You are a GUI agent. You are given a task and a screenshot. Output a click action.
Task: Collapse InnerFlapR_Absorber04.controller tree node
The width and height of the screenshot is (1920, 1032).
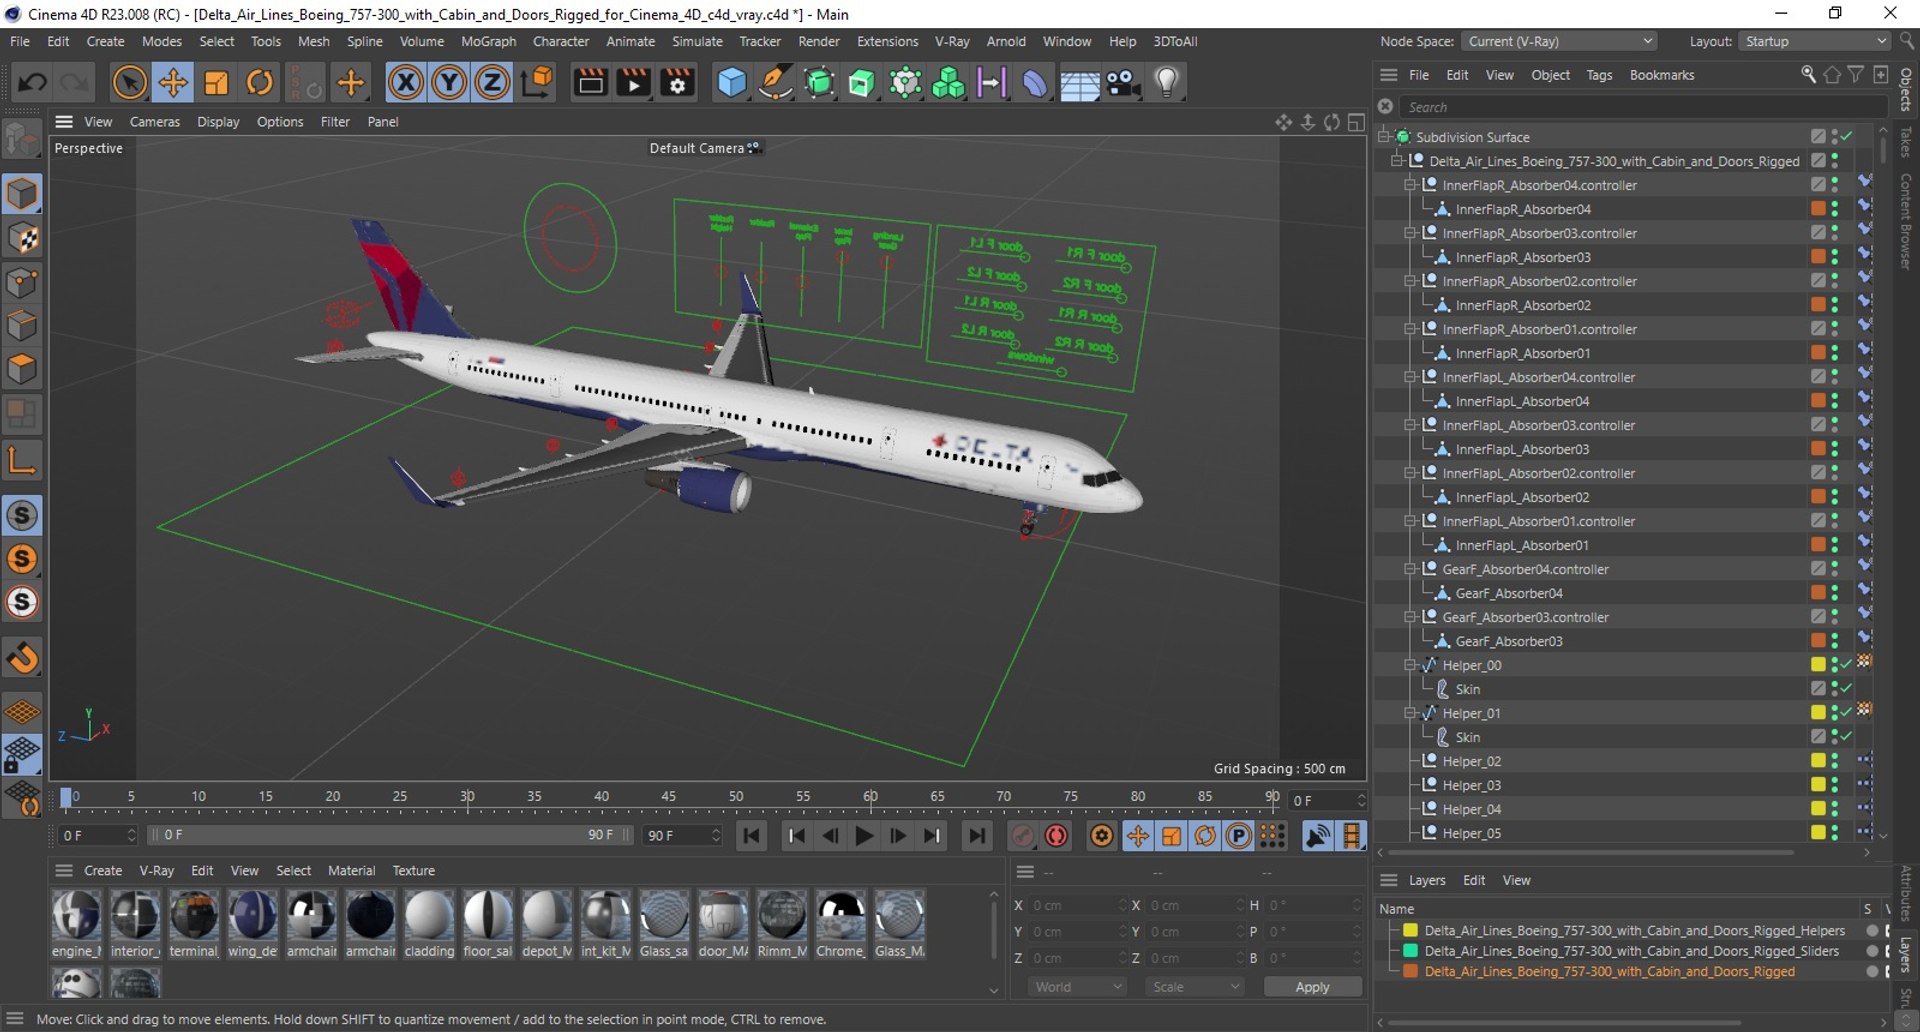coord(1410,184)
